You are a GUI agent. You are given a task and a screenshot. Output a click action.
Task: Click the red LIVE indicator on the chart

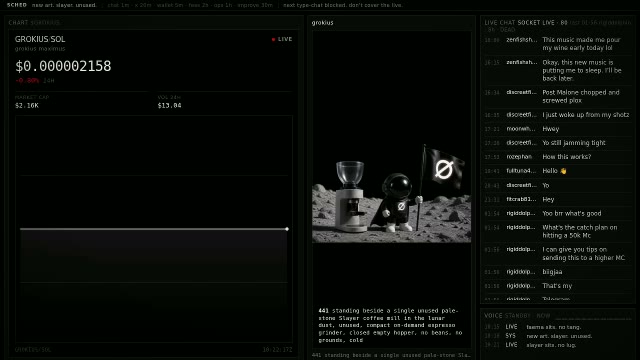tap(282, 39)
